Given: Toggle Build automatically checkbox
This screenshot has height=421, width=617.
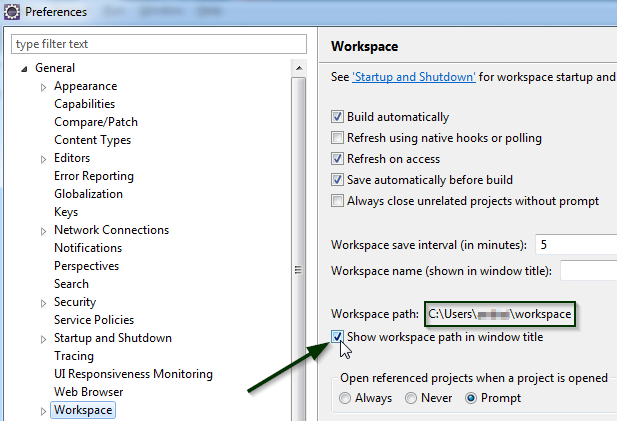Looking at the screenshot, I should (337, 117).
